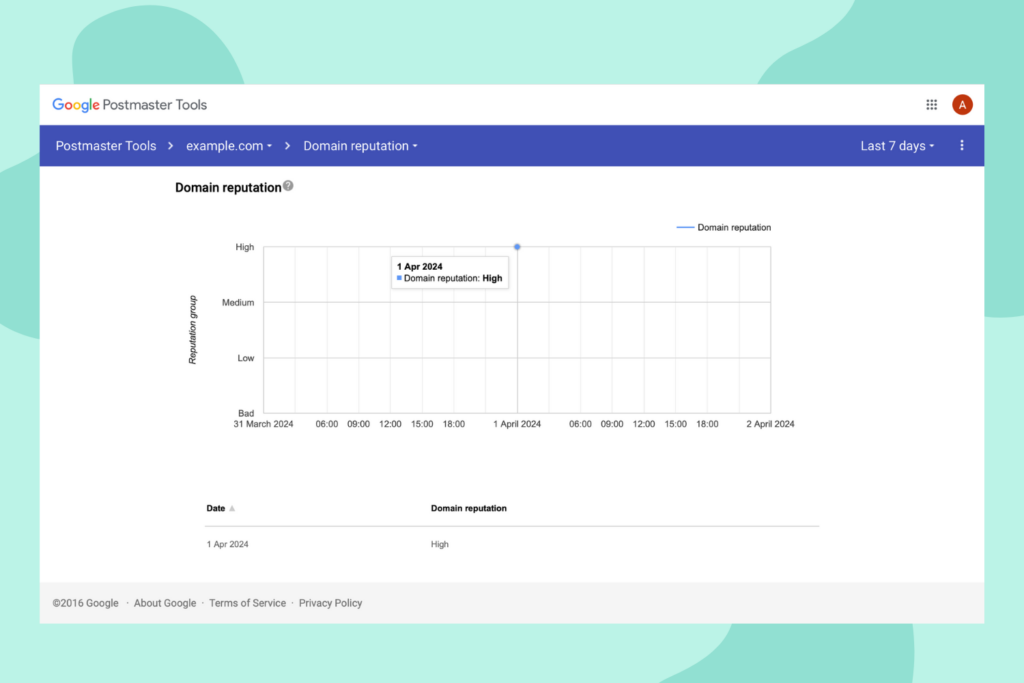The image size is (1024, 683).
Task: Open the Domain reputation dashboard dropdown
Action: pyautogui.click(x=360, y=146)
